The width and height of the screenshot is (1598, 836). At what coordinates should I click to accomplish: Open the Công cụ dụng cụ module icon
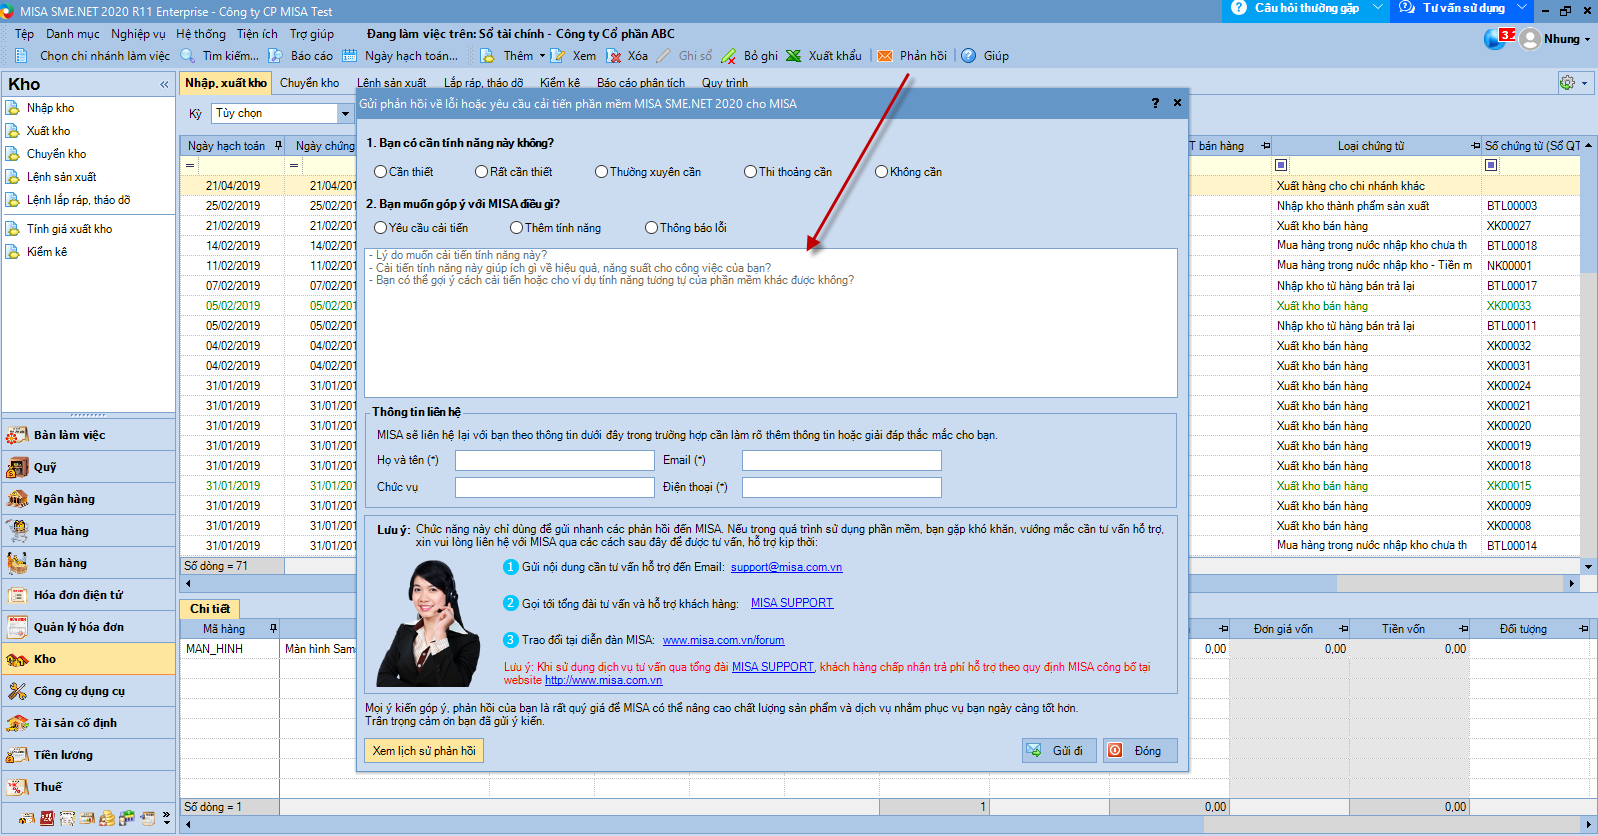pyautogui.click(x=17, y=691)
